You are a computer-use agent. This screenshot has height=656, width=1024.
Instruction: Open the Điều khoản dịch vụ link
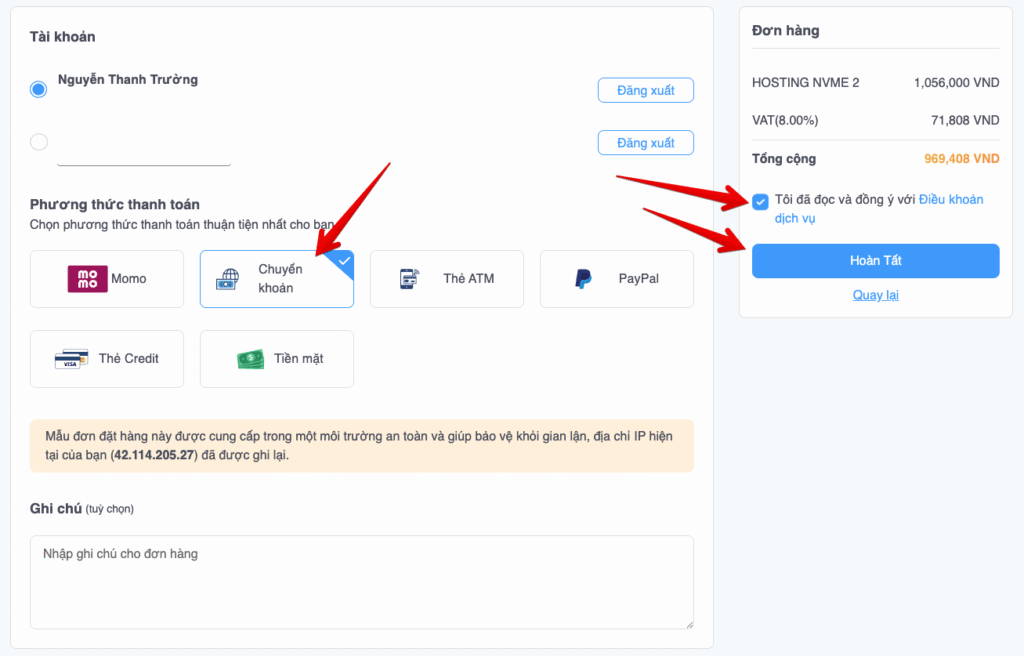click(x=957, y=199)
